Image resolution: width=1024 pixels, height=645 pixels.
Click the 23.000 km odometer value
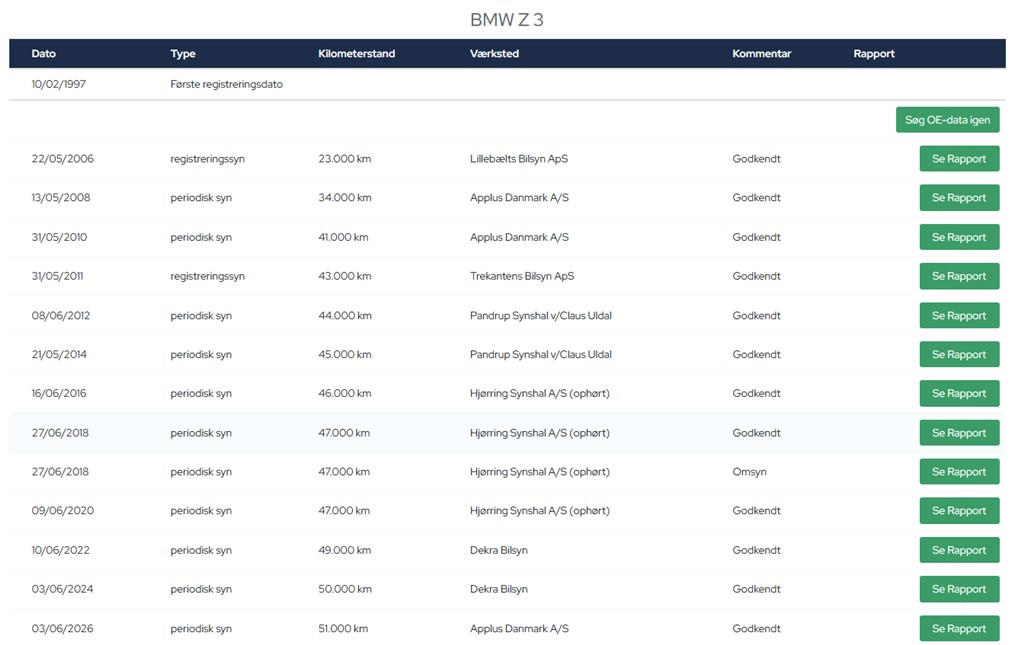345,159
